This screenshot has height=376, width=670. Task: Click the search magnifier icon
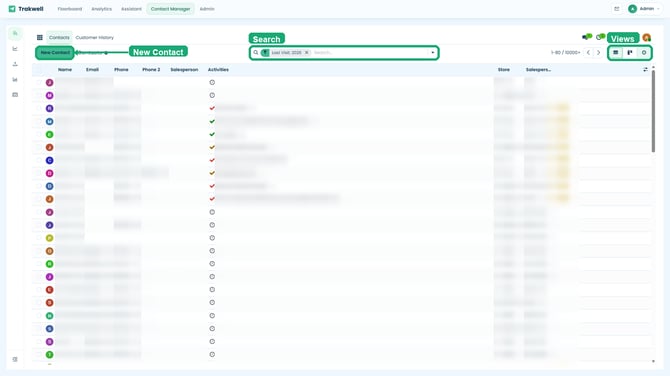256,53
